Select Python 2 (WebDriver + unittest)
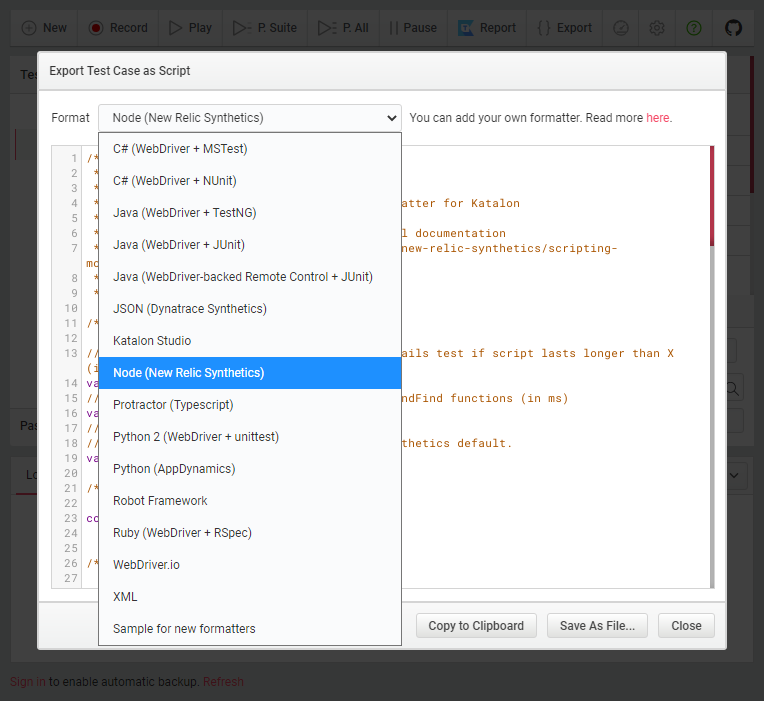764x701 pixels. click(250, 436)
